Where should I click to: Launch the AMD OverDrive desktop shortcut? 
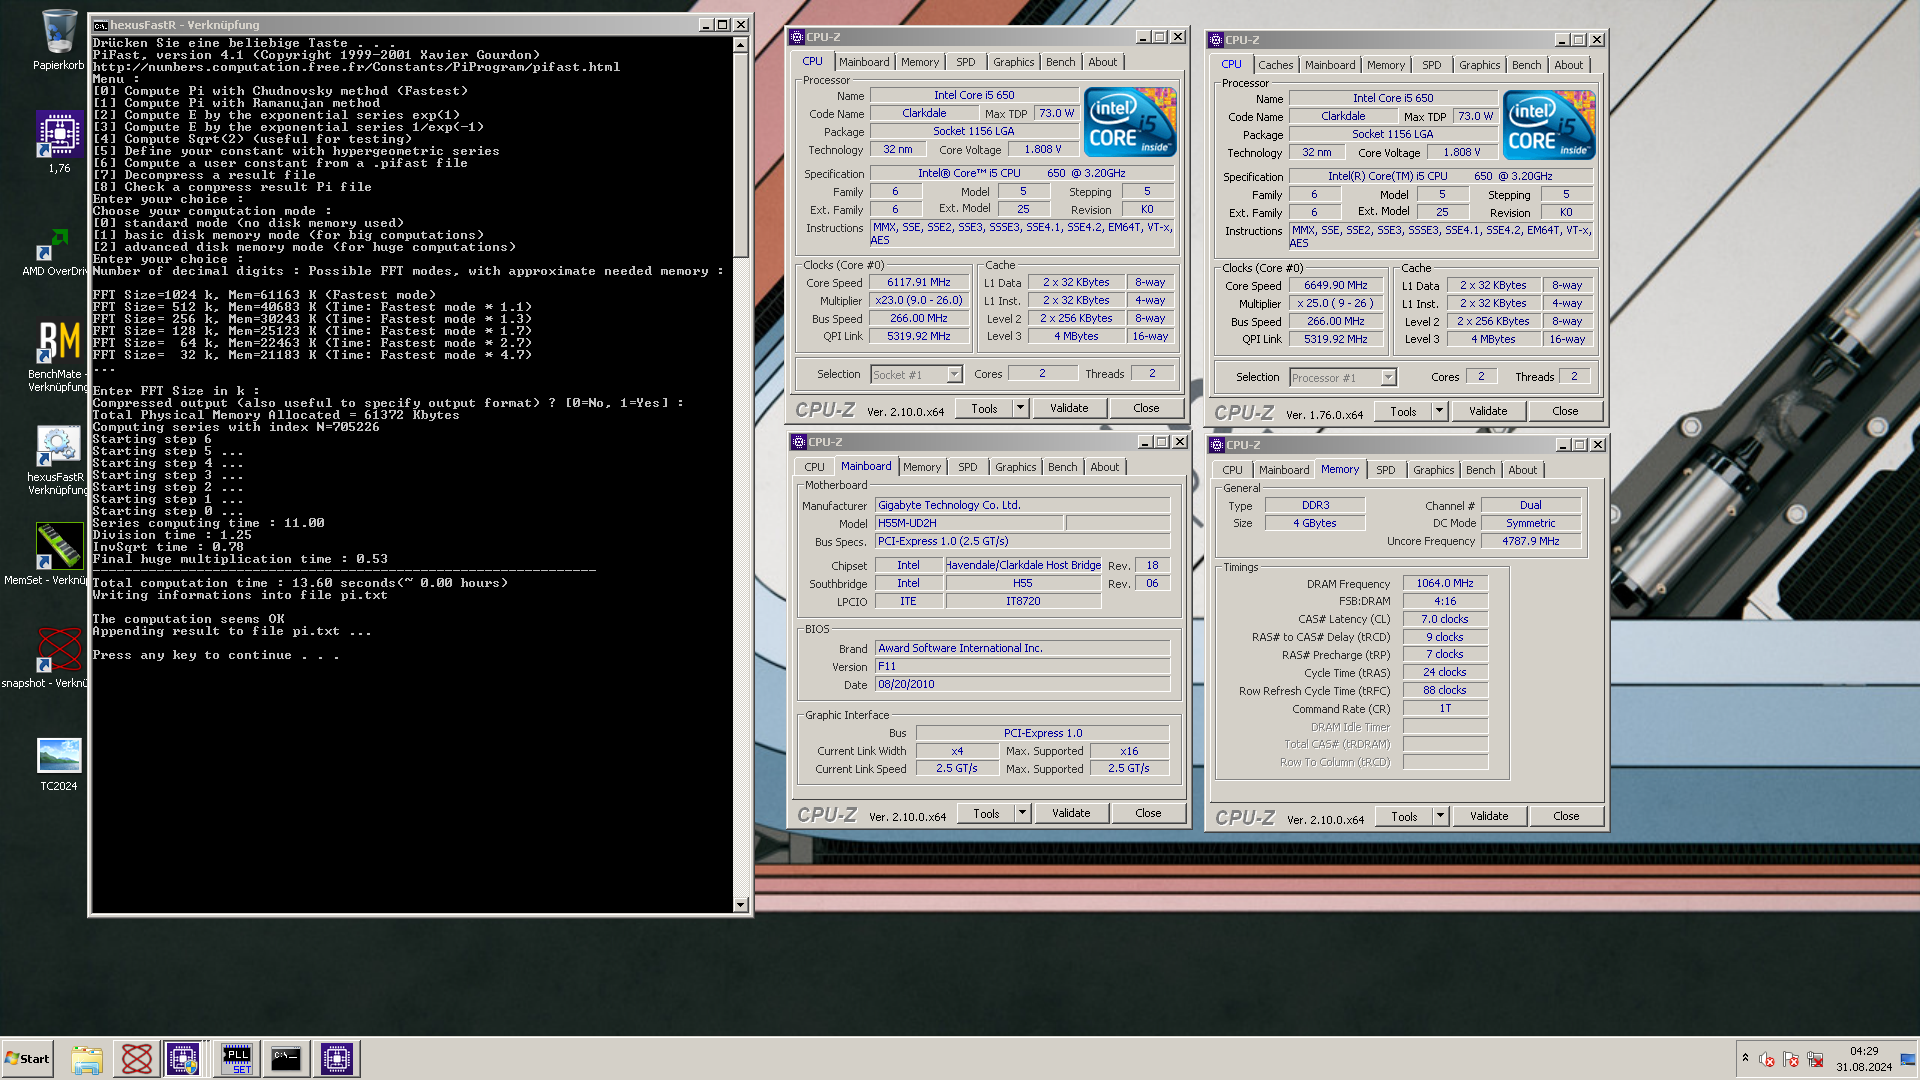(55, 250)
